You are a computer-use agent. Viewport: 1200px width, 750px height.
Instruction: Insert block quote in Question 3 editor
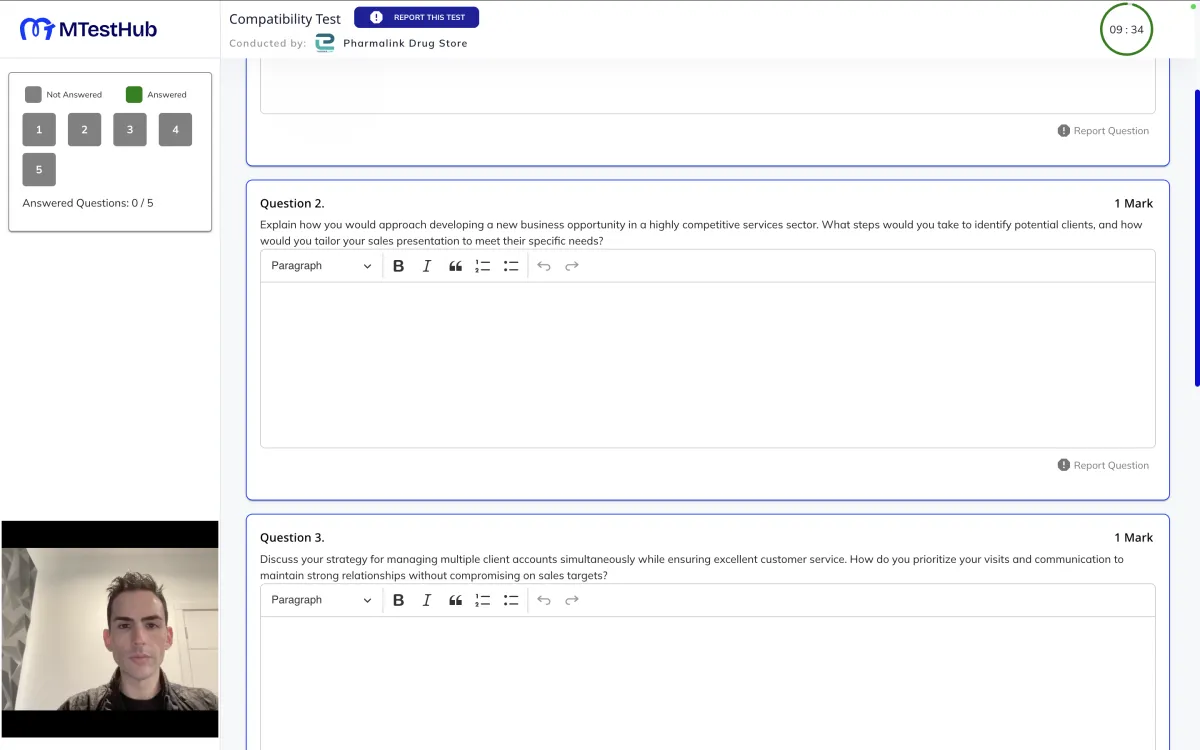click(x=455, y=600)
